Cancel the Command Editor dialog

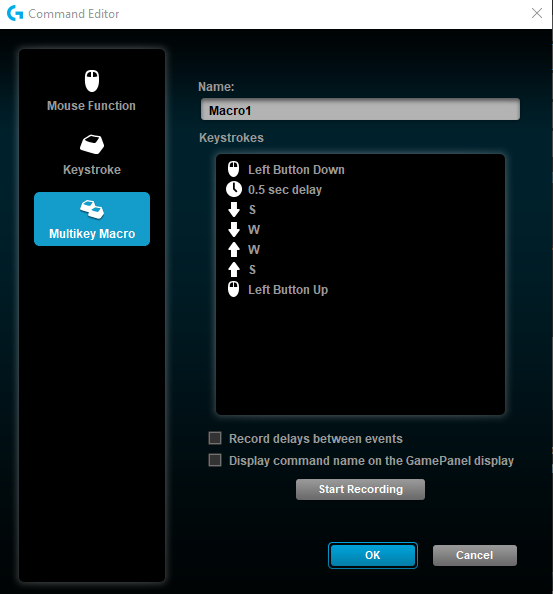(475, 555)
